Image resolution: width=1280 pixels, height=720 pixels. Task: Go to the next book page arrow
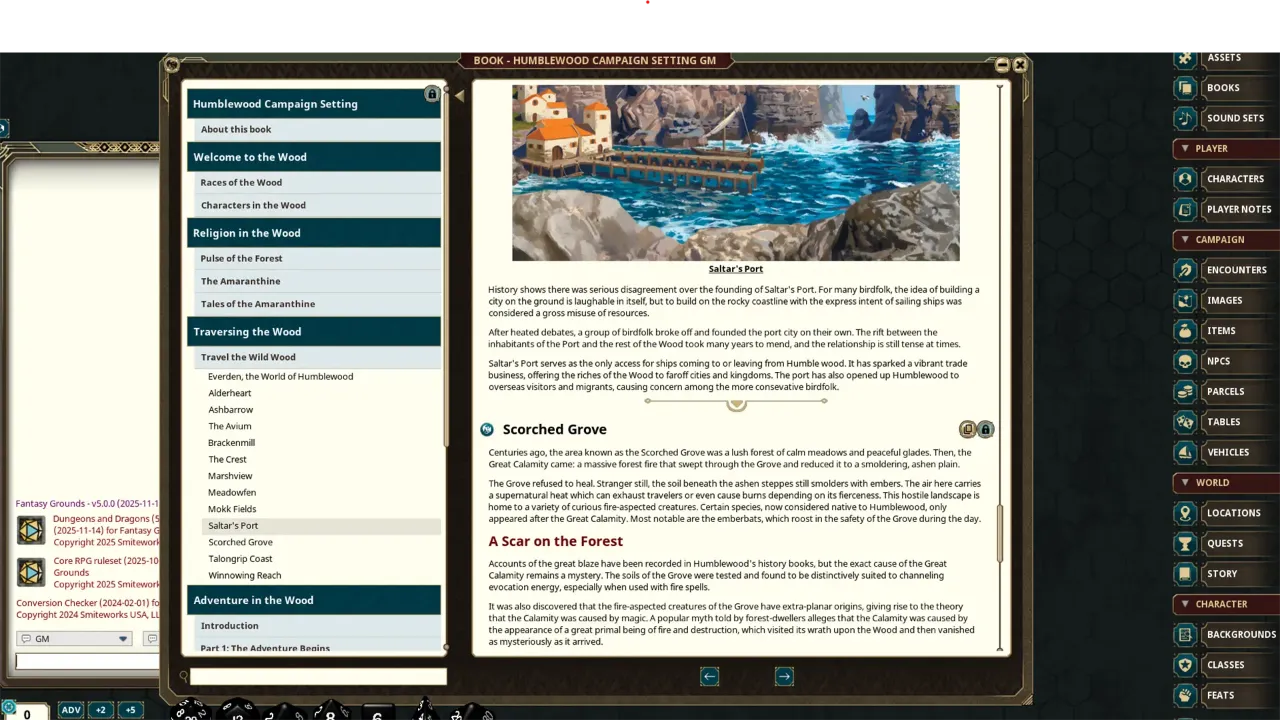[784, 676]
